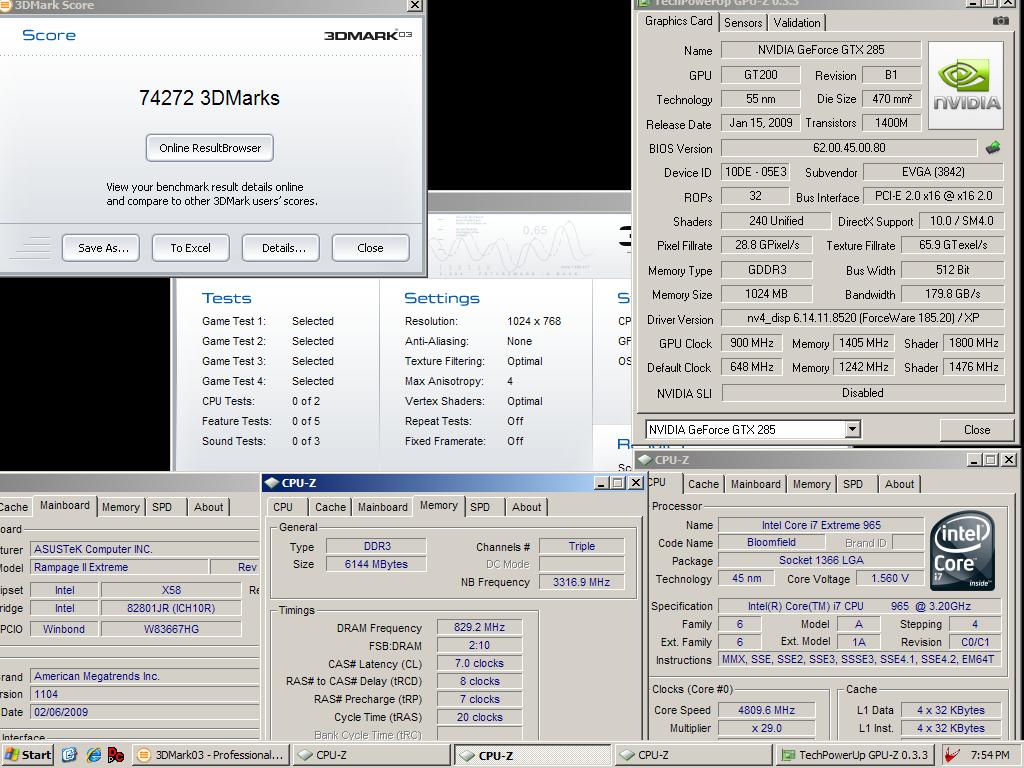The width and height of the screenshot is (1024, 768).
Task: Click the NB Frequency value 3316.9 MHz
Action: 581,582
